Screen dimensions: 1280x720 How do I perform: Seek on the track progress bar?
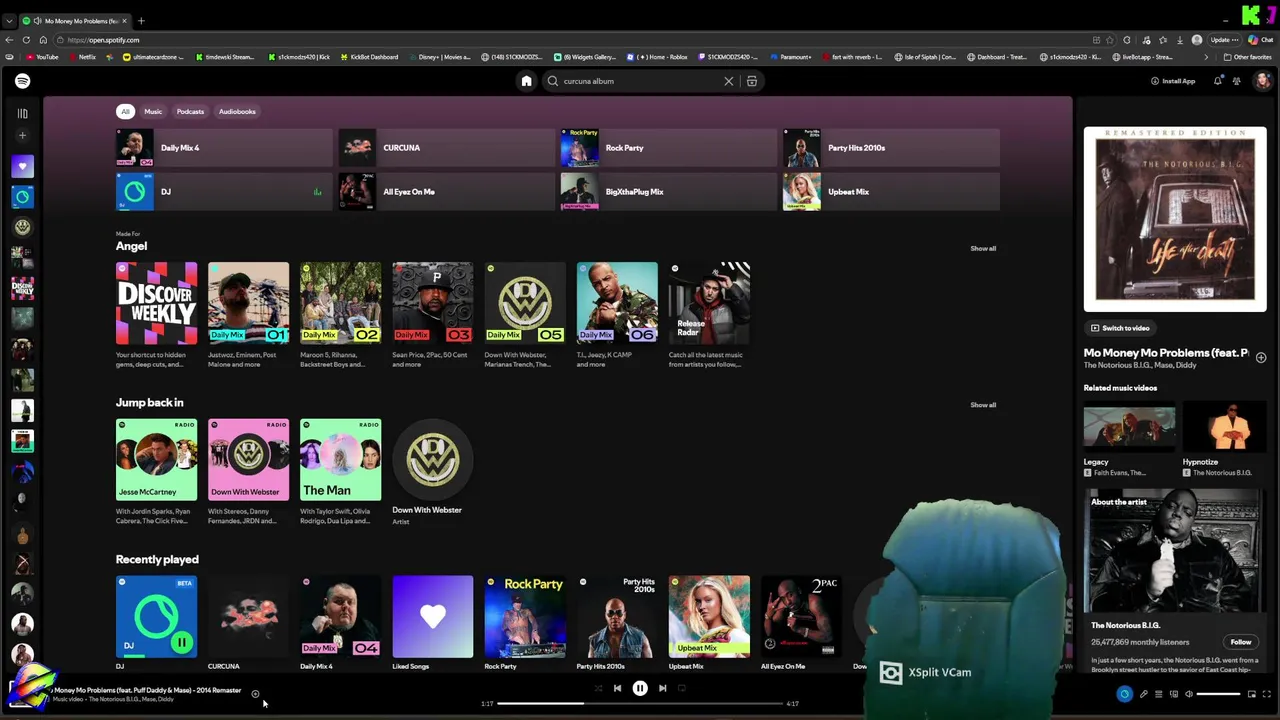[x=640, y=704]
